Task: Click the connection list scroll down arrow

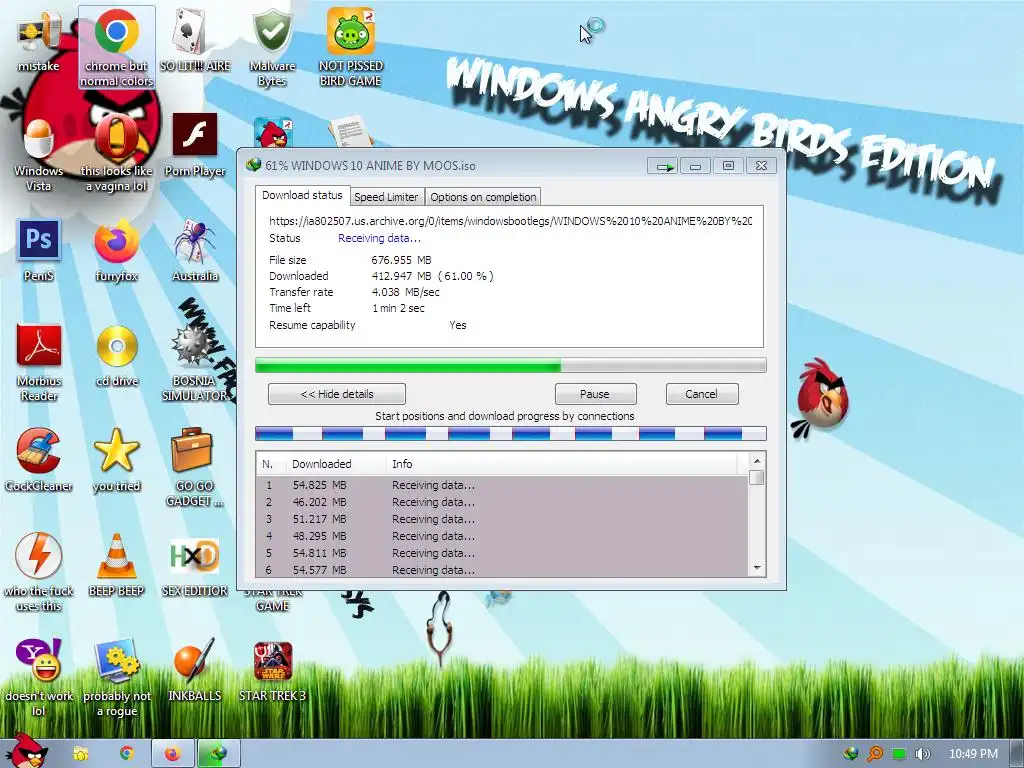Action: click(757, 568)
